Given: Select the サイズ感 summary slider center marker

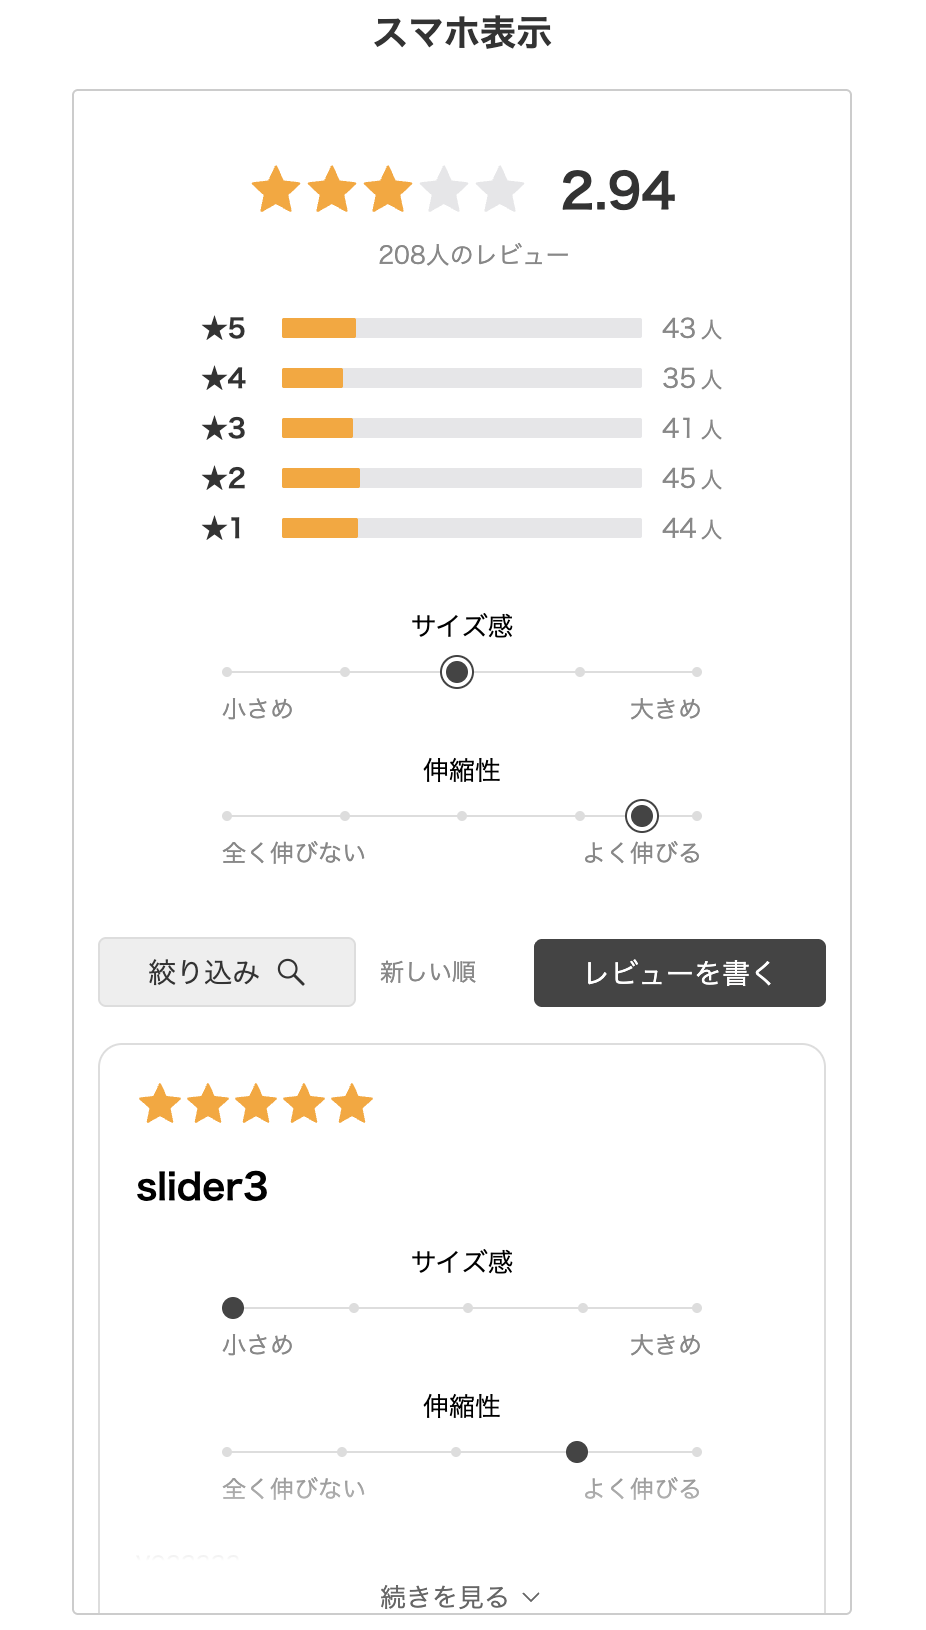Looking at the screenshot, I should [457, 672].
